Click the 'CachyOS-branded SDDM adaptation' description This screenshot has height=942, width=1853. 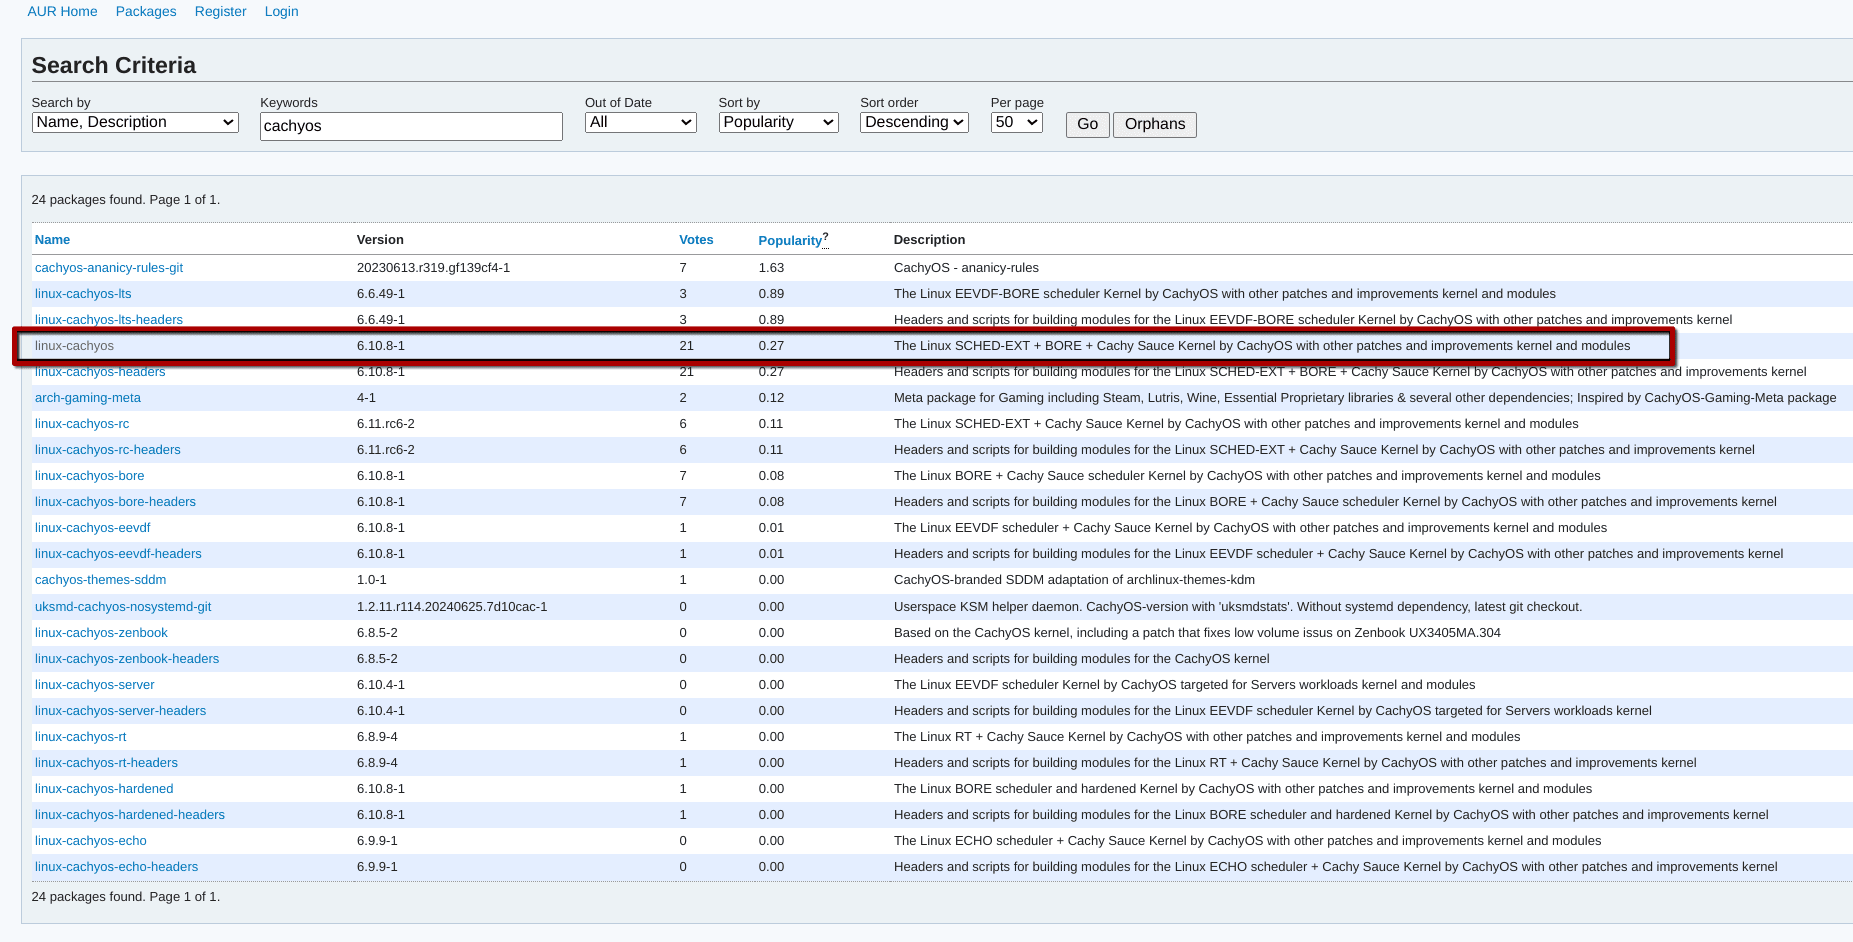[x=1074, y=580]
